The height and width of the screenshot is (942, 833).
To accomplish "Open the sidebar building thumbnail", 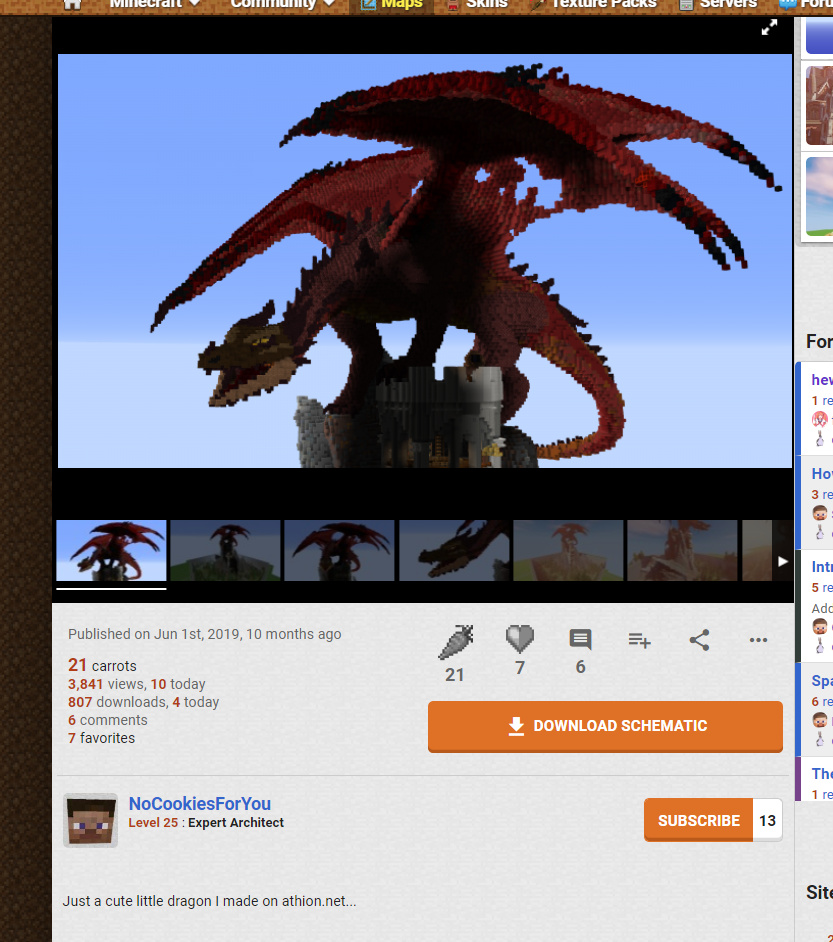I will 819,106.
